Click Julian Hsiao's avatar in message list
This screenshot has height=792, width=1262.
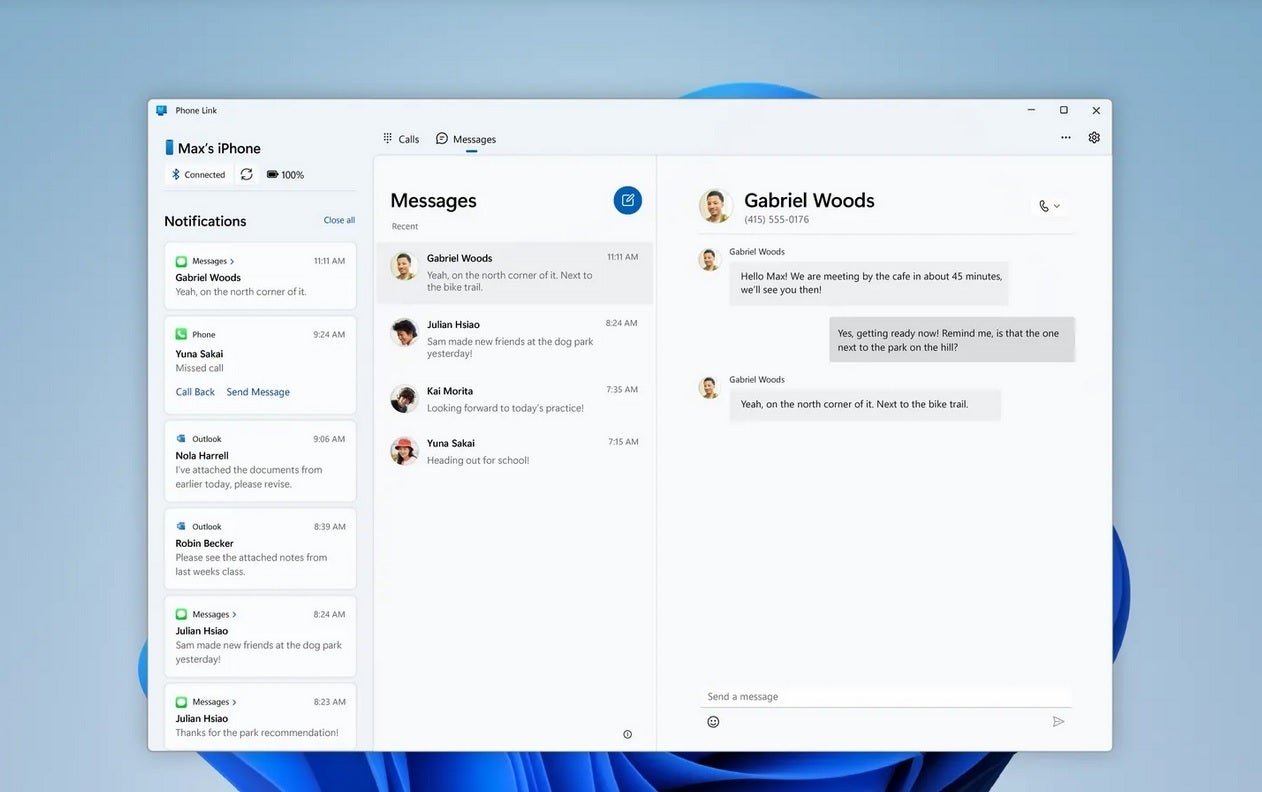(404, 332)
